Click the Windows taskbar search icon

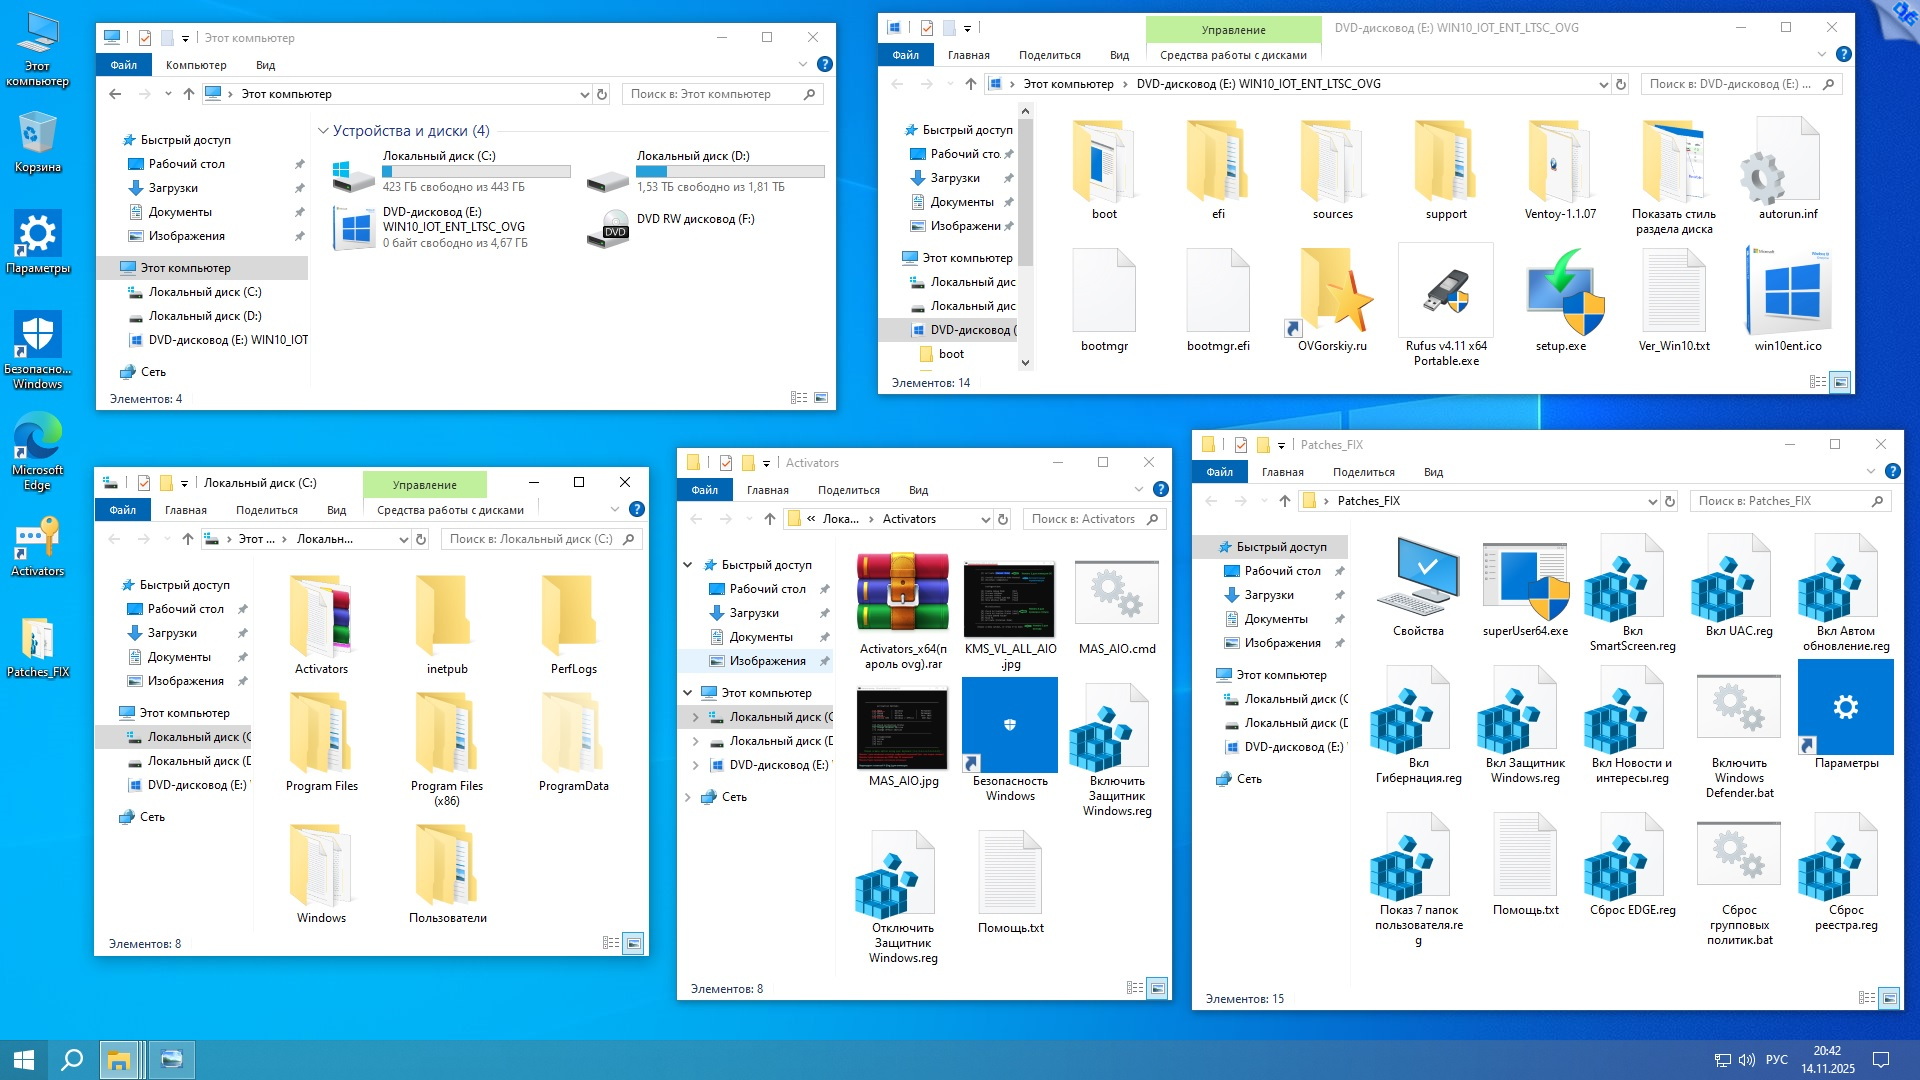pos(72,1059)
